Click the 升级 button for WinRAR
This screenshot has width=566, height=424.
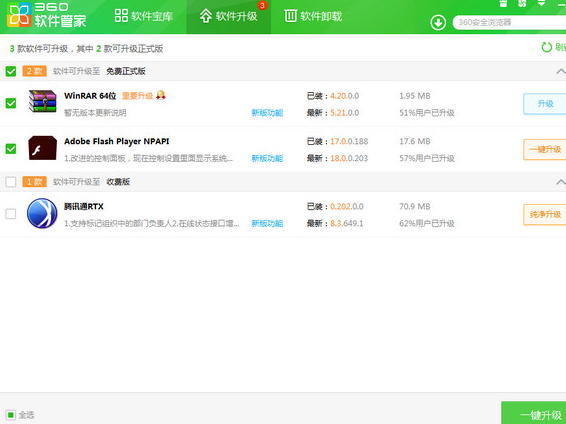click(545, 104)
